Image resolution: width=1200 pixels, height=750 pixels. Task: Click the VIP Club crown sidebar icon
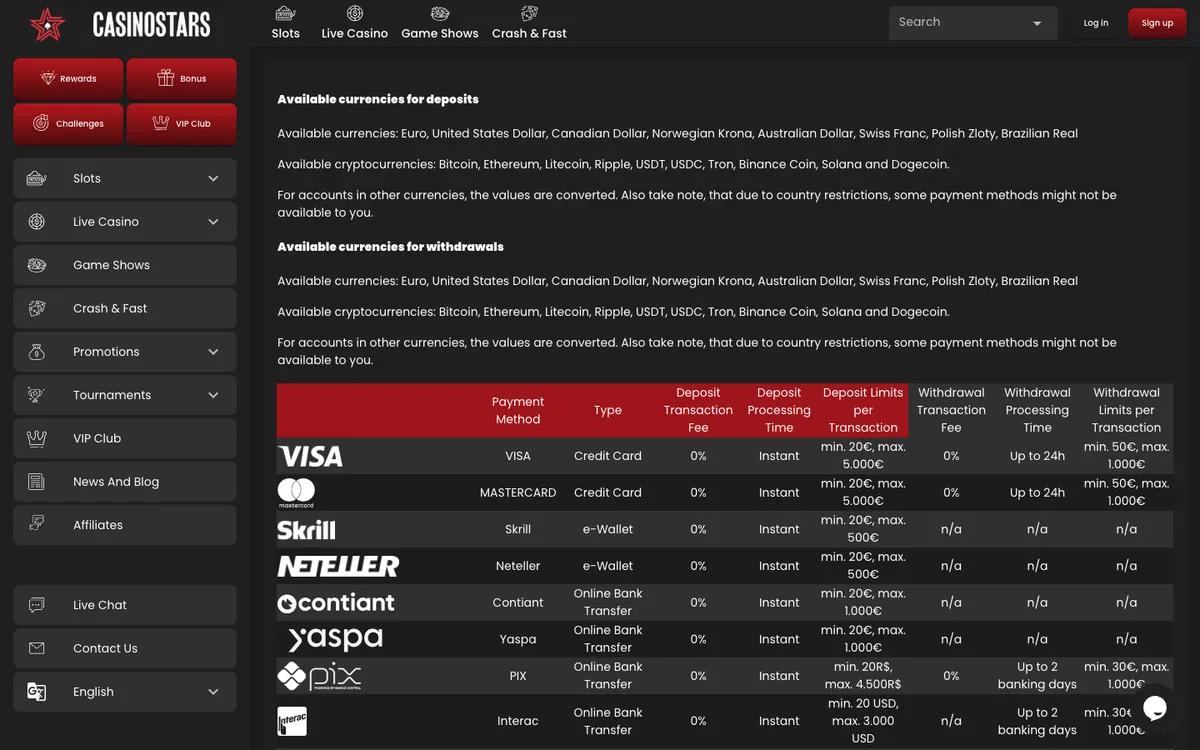(x=37, y=438)
